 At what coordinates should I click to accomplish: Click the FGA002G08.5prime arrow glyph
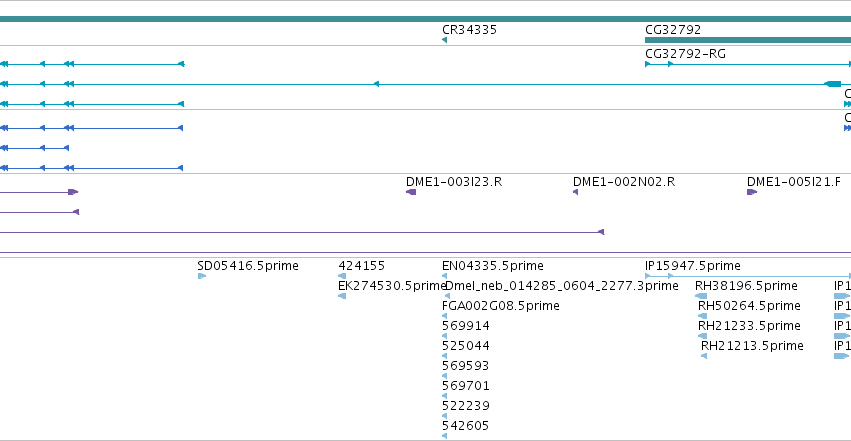444,316
